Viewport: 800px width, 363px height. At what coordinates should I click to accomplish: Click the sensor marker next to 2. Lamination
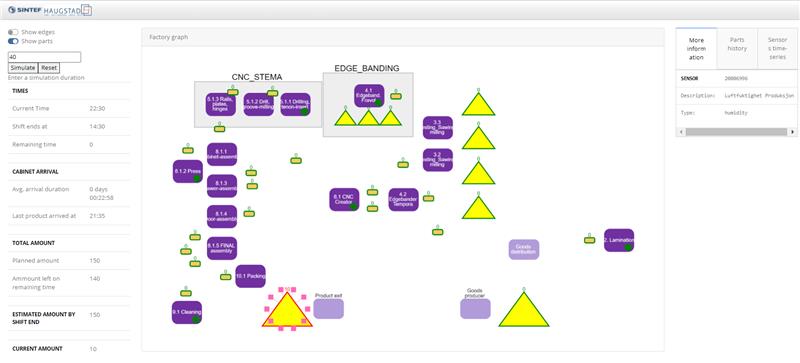pos(589,239)
